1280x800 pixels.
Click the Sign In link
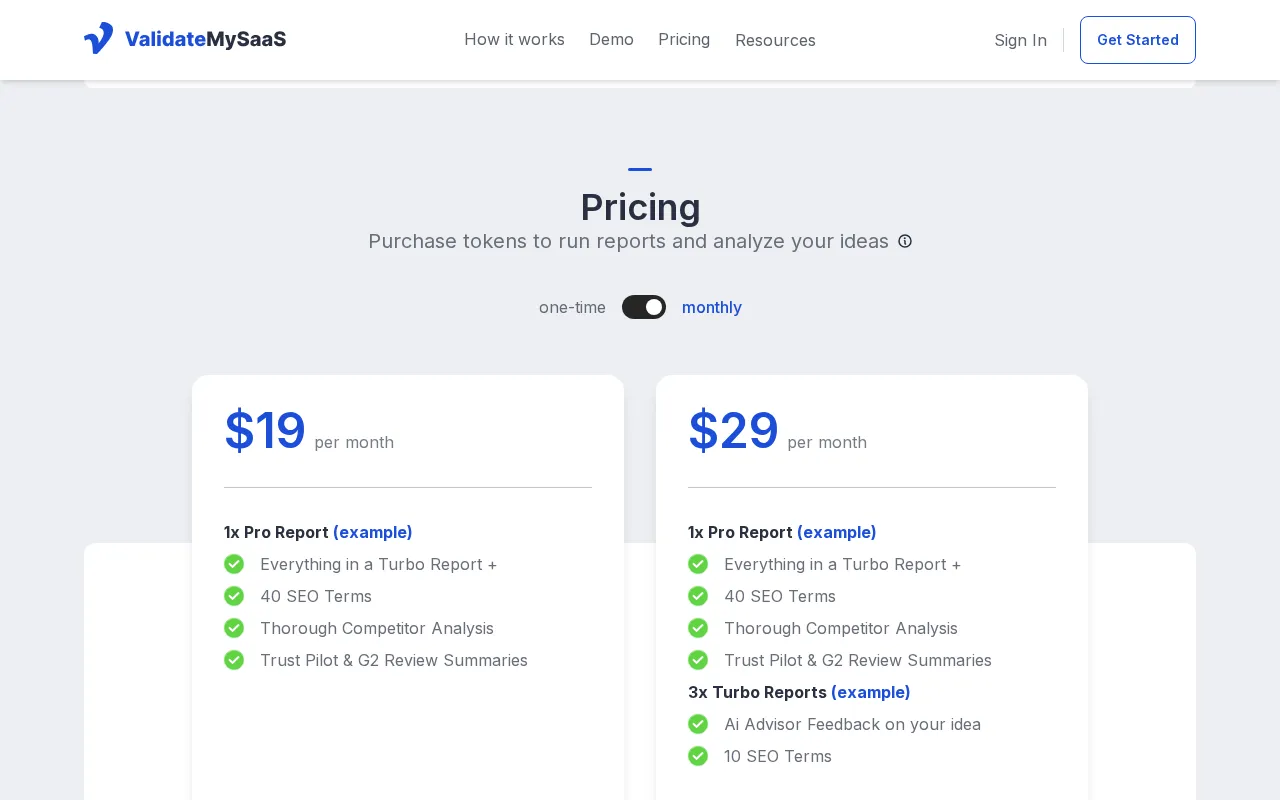pyautogui.click(x=1020, y=40)
